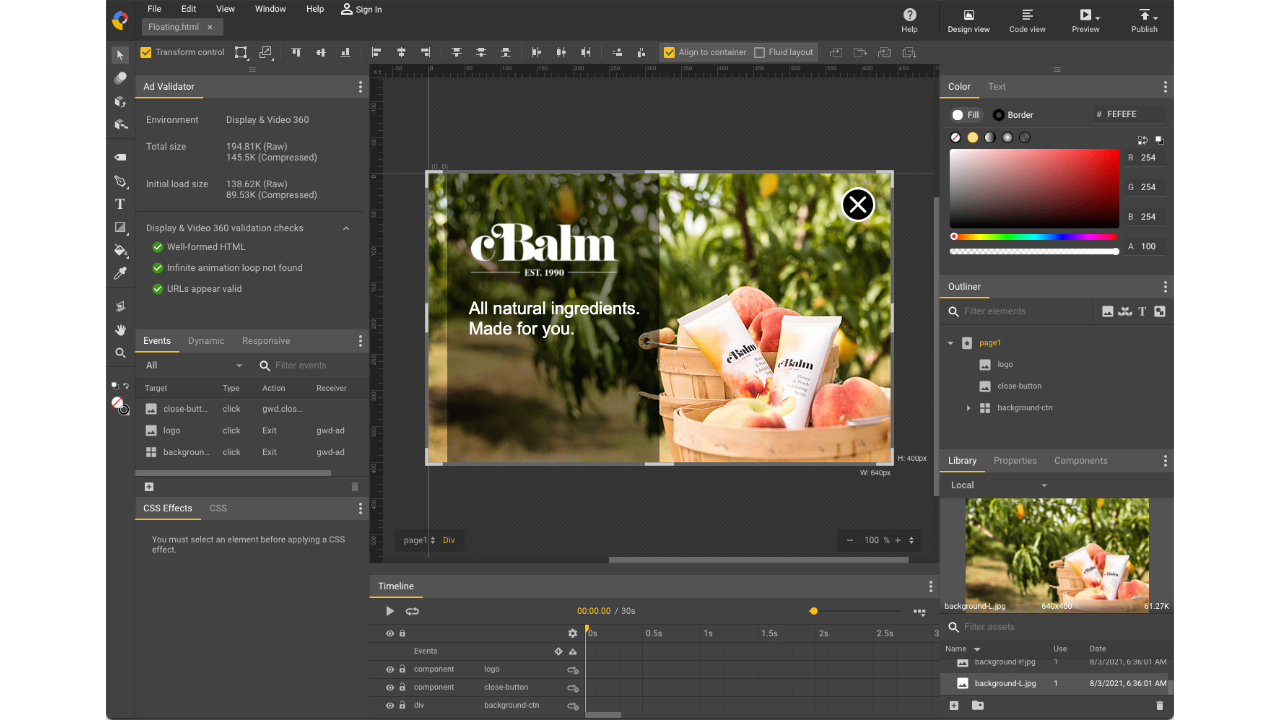
Task: Open the Edit menu
Action: pyautogui.click(x=188, y=9)
